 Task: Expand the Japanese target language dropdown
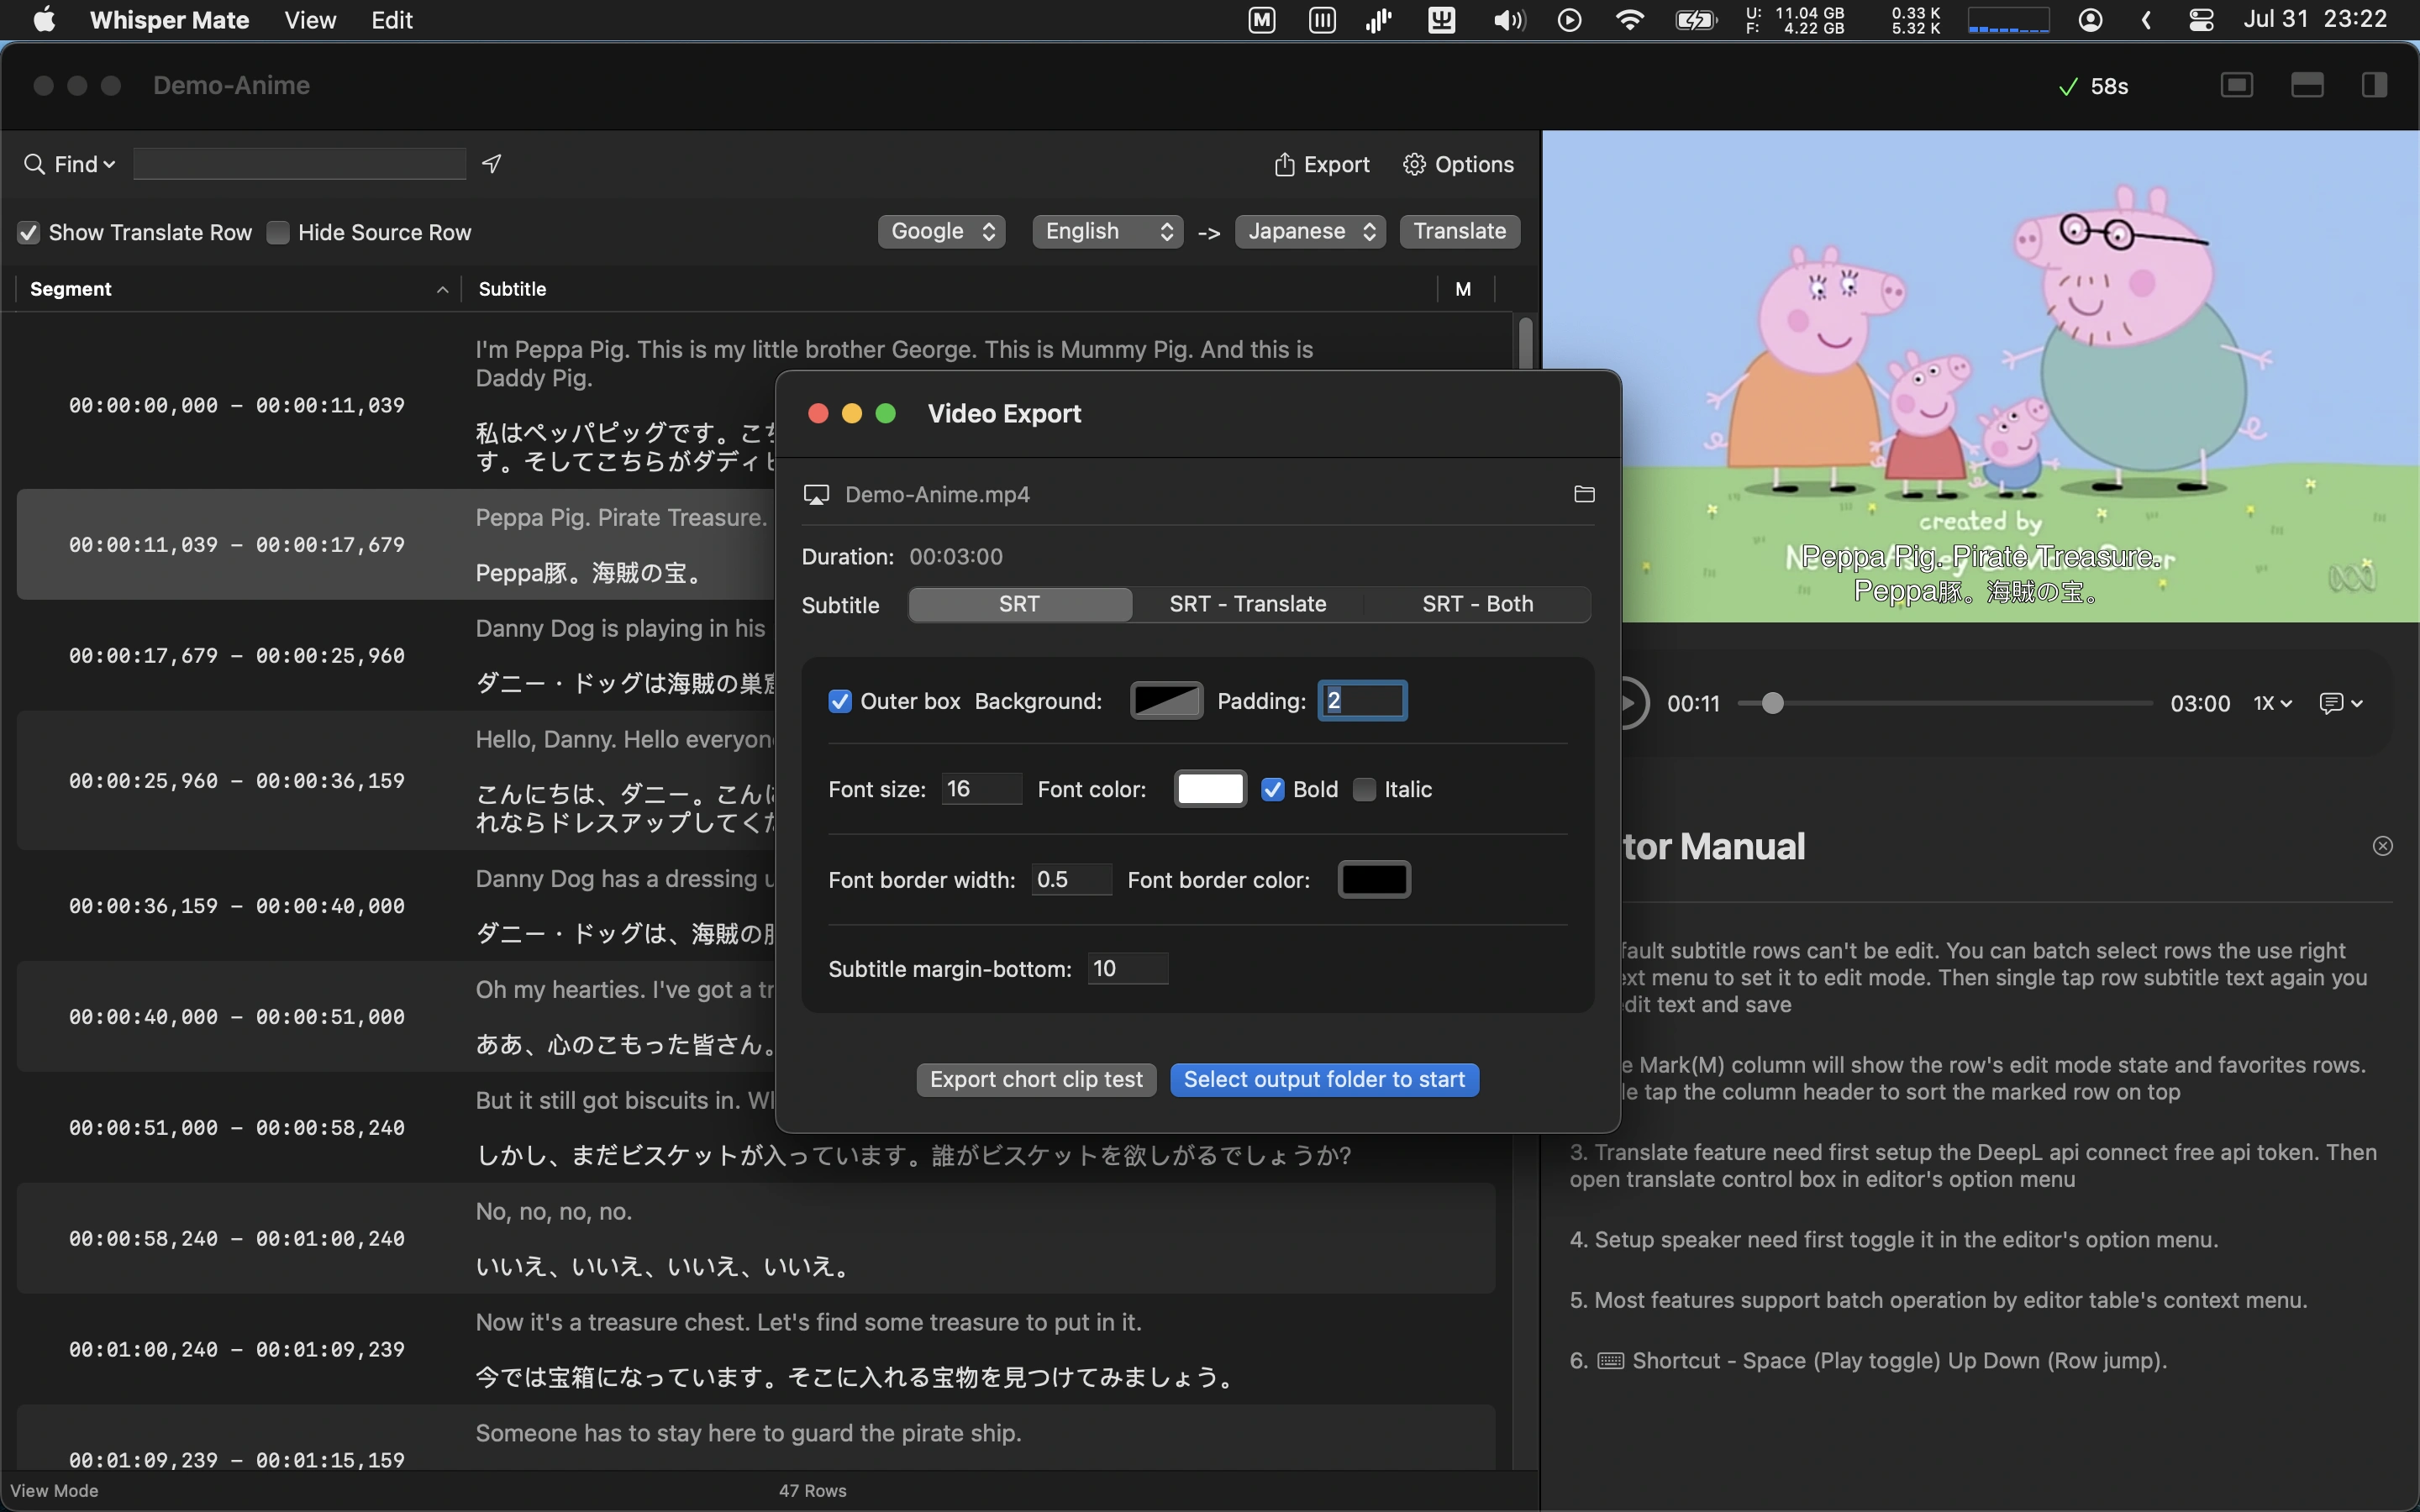[1310, 231]
